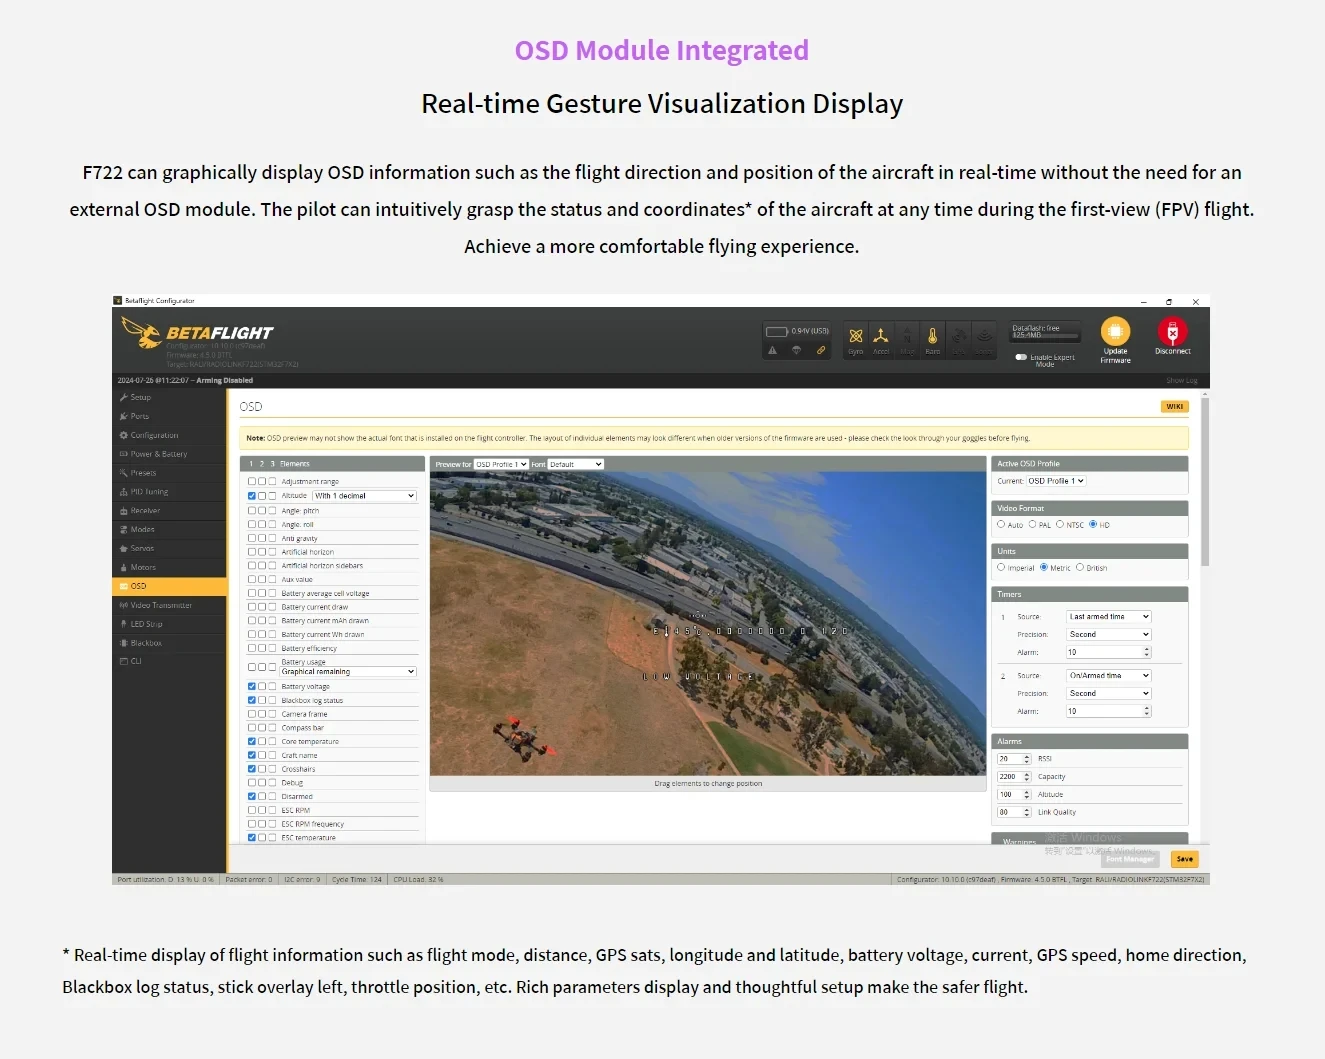Viewport: 1325px width, 1059px height.
Task: Click the red Disconnect USB icon
Action: point(1172,331)
